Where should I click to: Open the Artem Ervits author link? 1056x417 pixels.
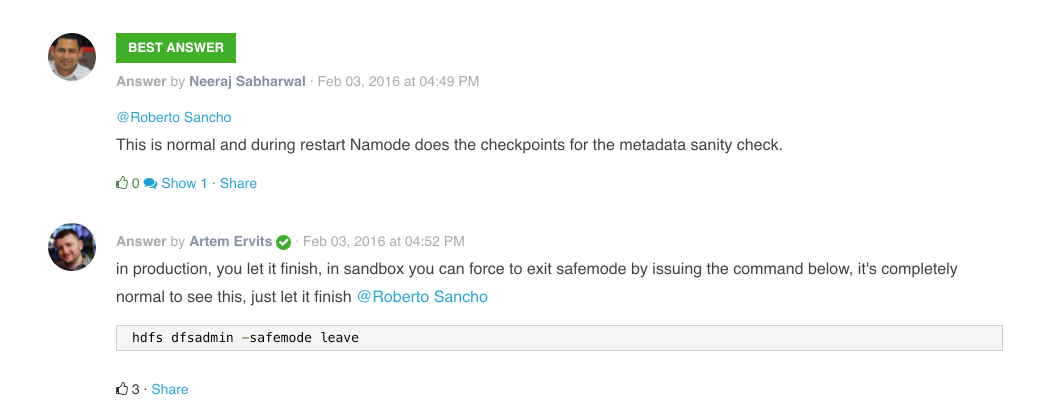pos(231,241)
